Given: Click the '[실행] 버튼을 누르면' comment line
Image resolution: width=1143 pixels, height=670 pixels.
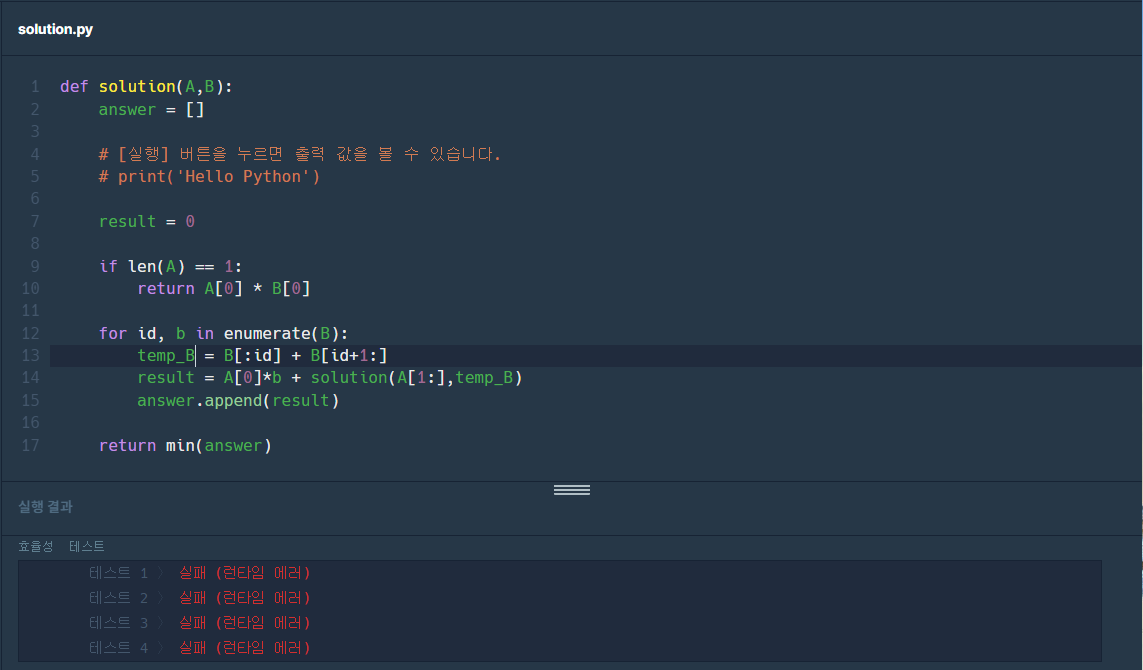Looking at the screenshot, I should click(x=300, y=154).
